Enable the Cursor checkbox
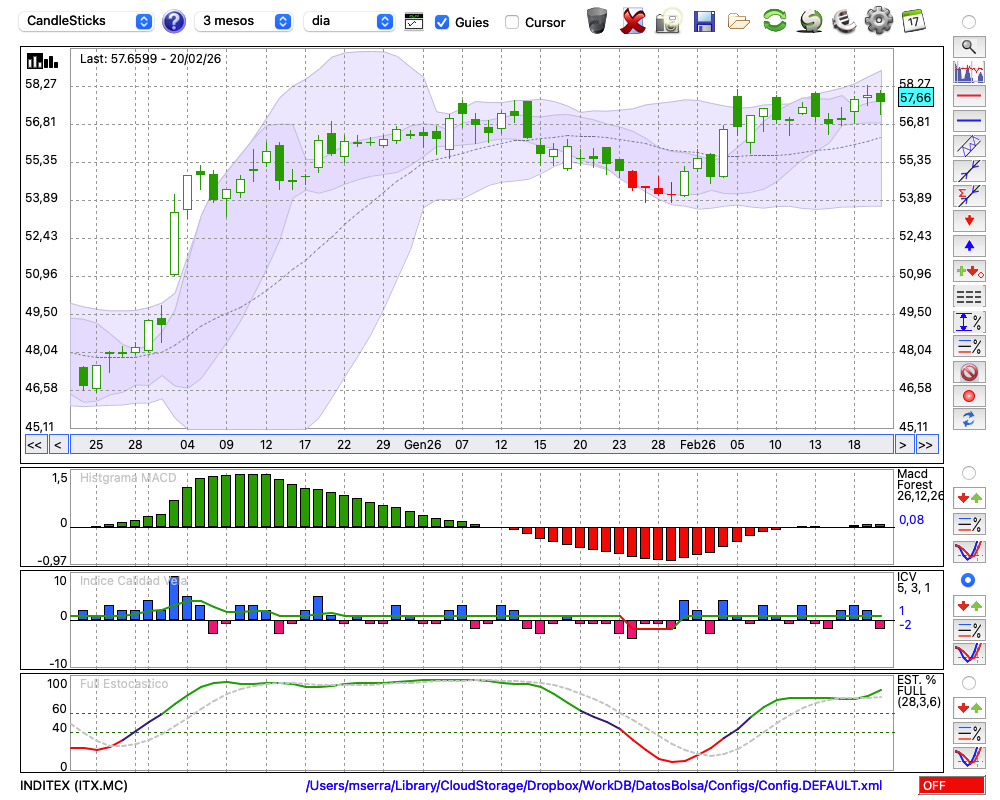Image resolution: width=1000 pixels, height=800 pixels. [x=512, y=22]
